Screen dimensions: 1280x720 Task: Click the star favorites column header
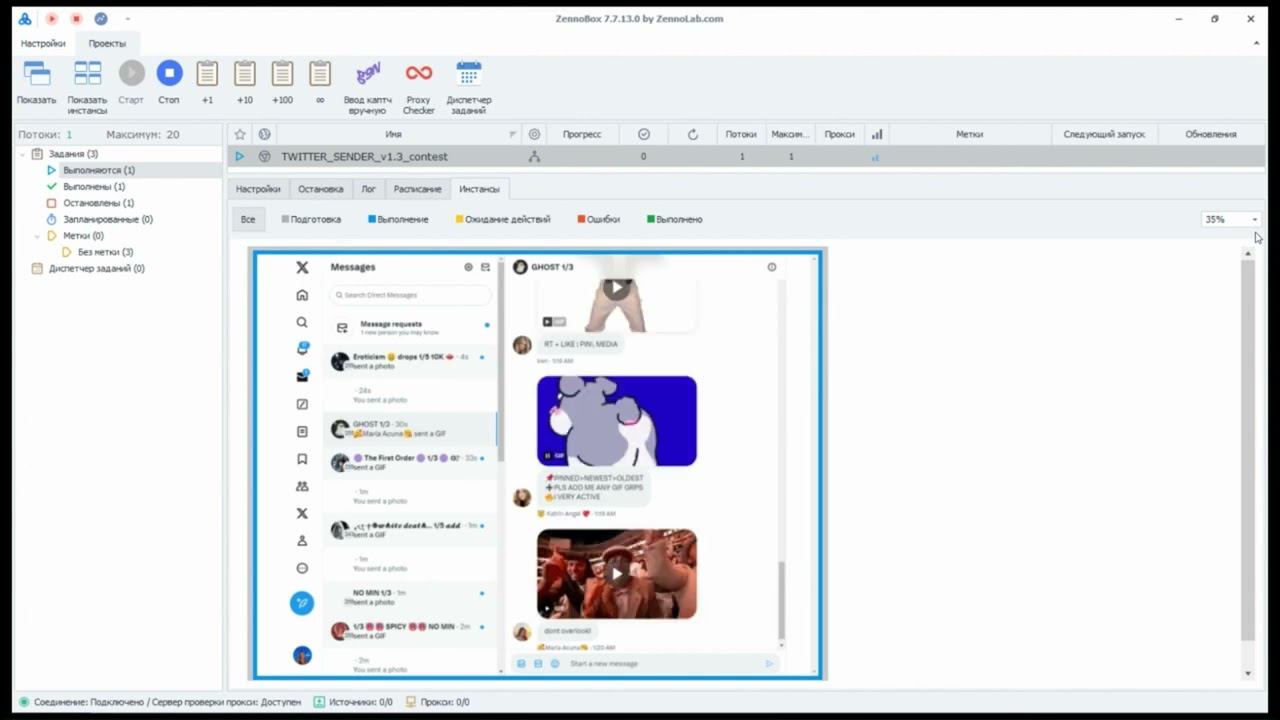239,134
